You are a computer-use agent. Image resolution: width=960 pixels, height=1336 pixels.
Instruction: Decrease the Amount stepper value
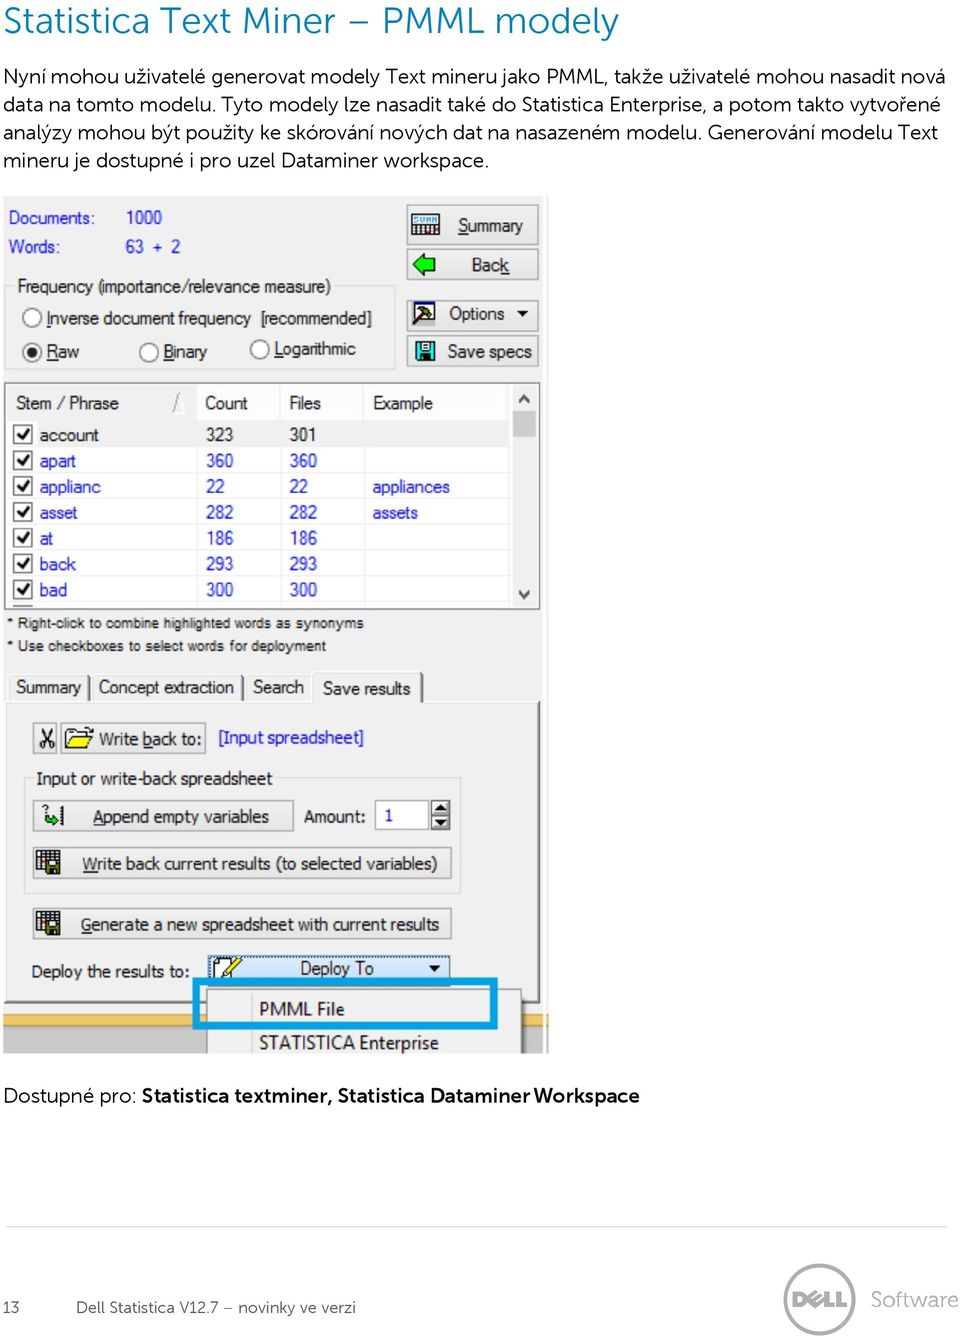pyautogui.click(x=440, y=823)
